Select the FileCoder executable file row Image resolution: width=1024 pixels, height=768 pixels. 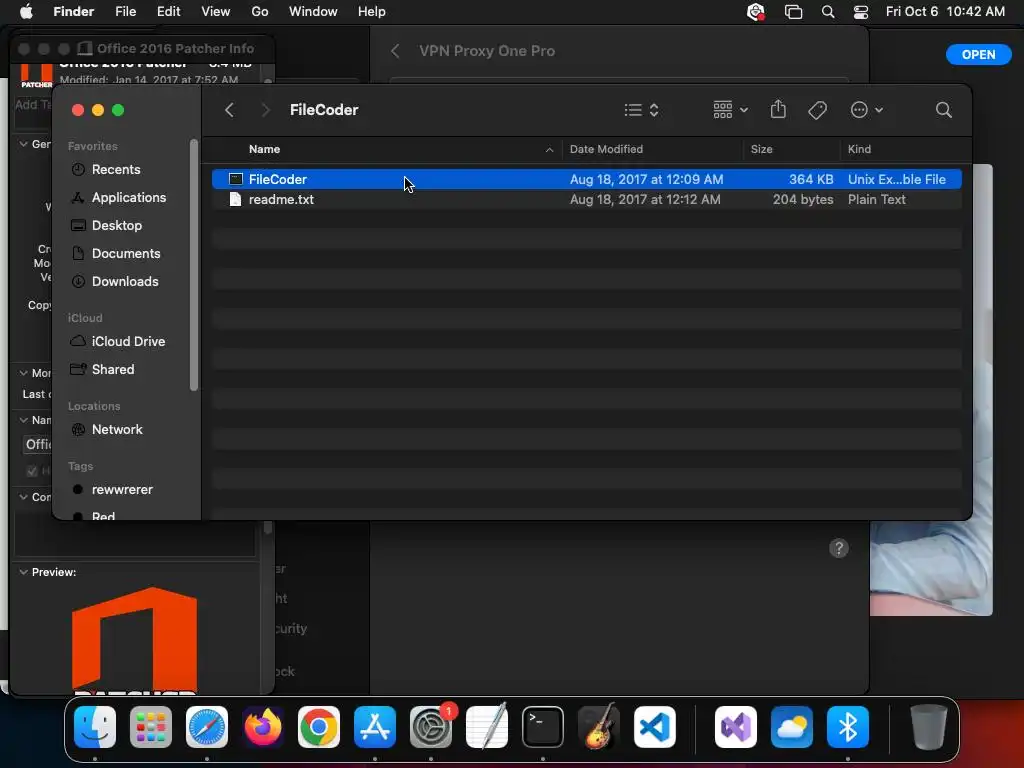(586, 179)
